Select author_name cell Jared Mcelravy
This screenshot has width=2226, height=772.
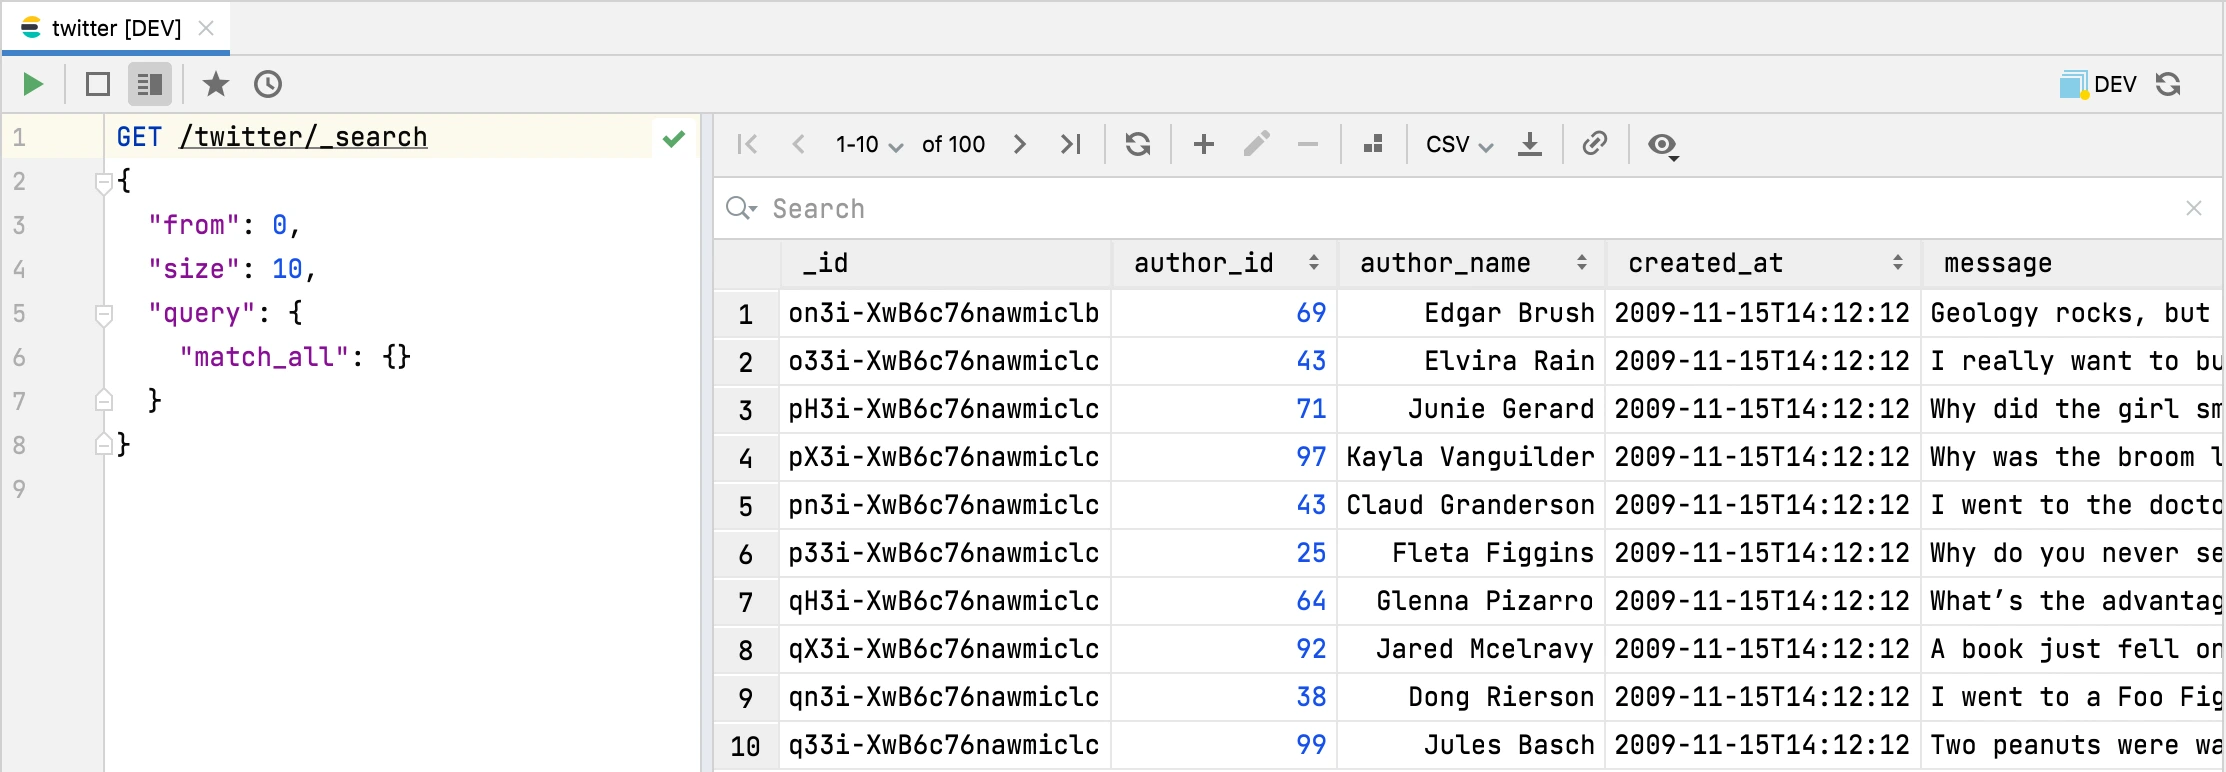pyautogui.click(x=1472, y=649)
